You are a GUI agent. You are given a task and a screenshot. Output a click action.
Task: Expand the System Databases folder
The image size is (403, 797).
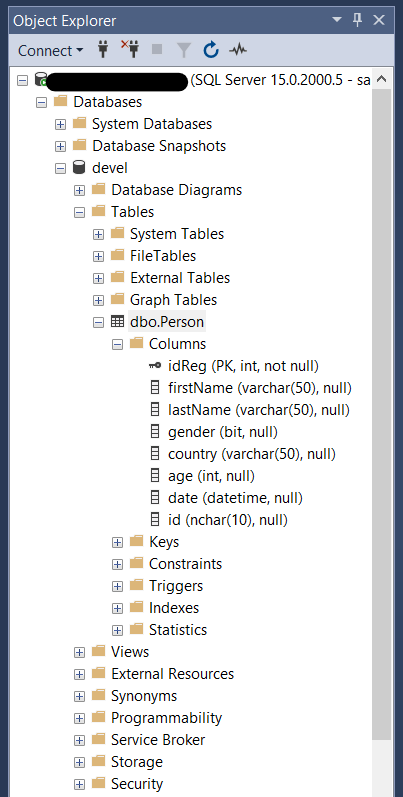60,124
